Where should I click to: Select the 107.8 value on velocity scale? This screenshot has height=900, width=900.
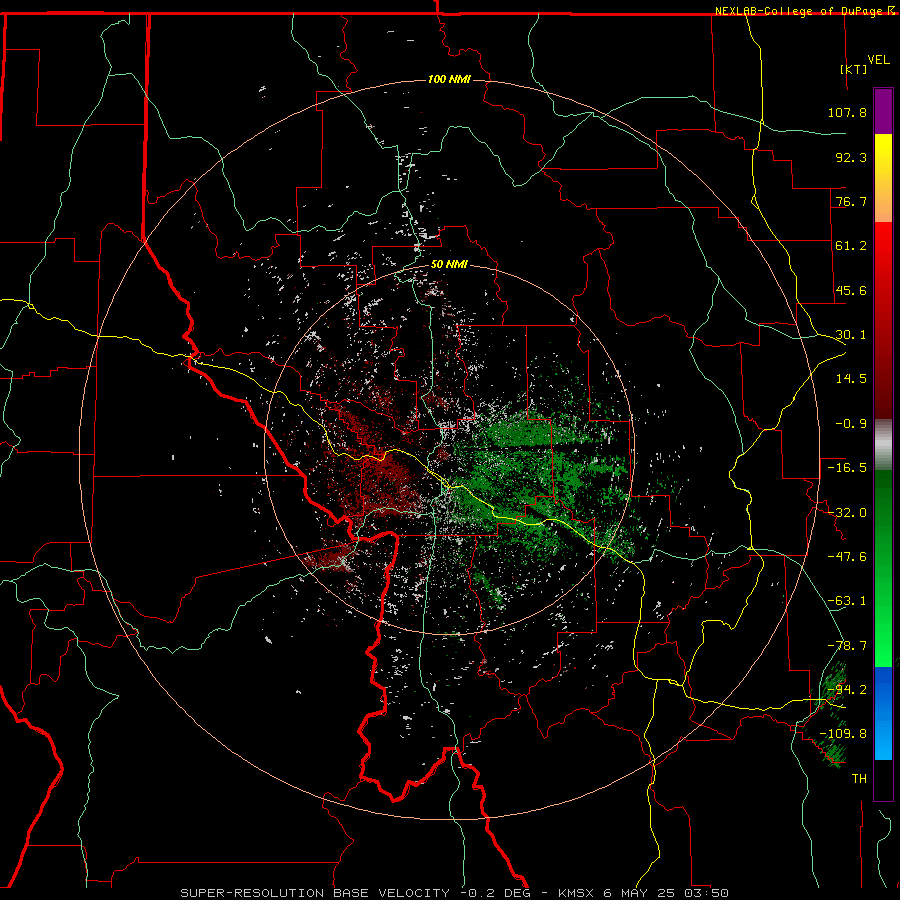click(847, 112)
